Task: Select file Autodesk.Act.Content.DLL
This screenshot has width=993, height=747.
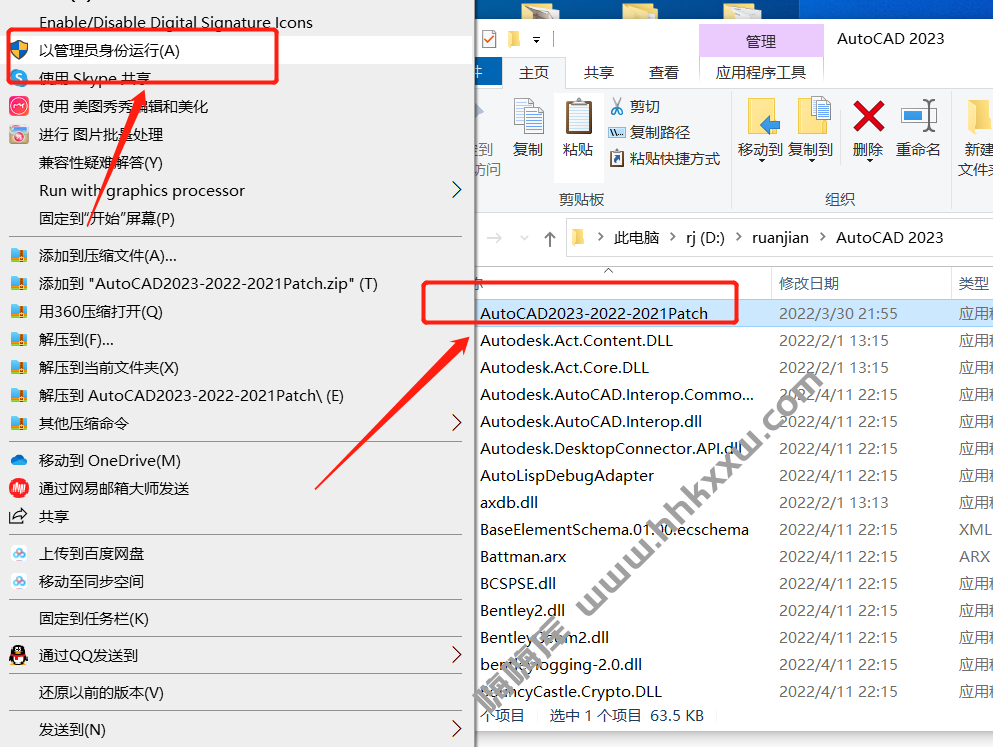Action: pyautogui.click(x=576, y=341)
